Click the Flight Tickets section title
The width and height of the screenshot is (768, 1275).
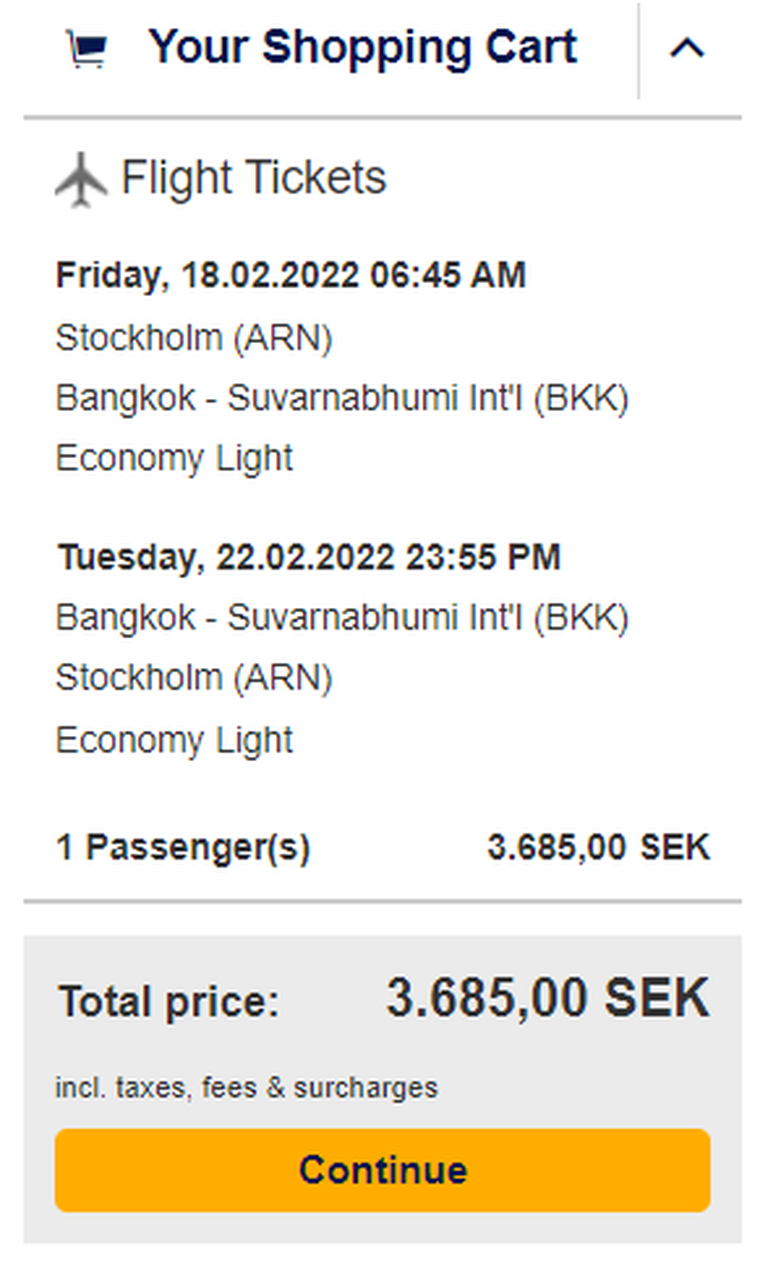click(253, 178)
